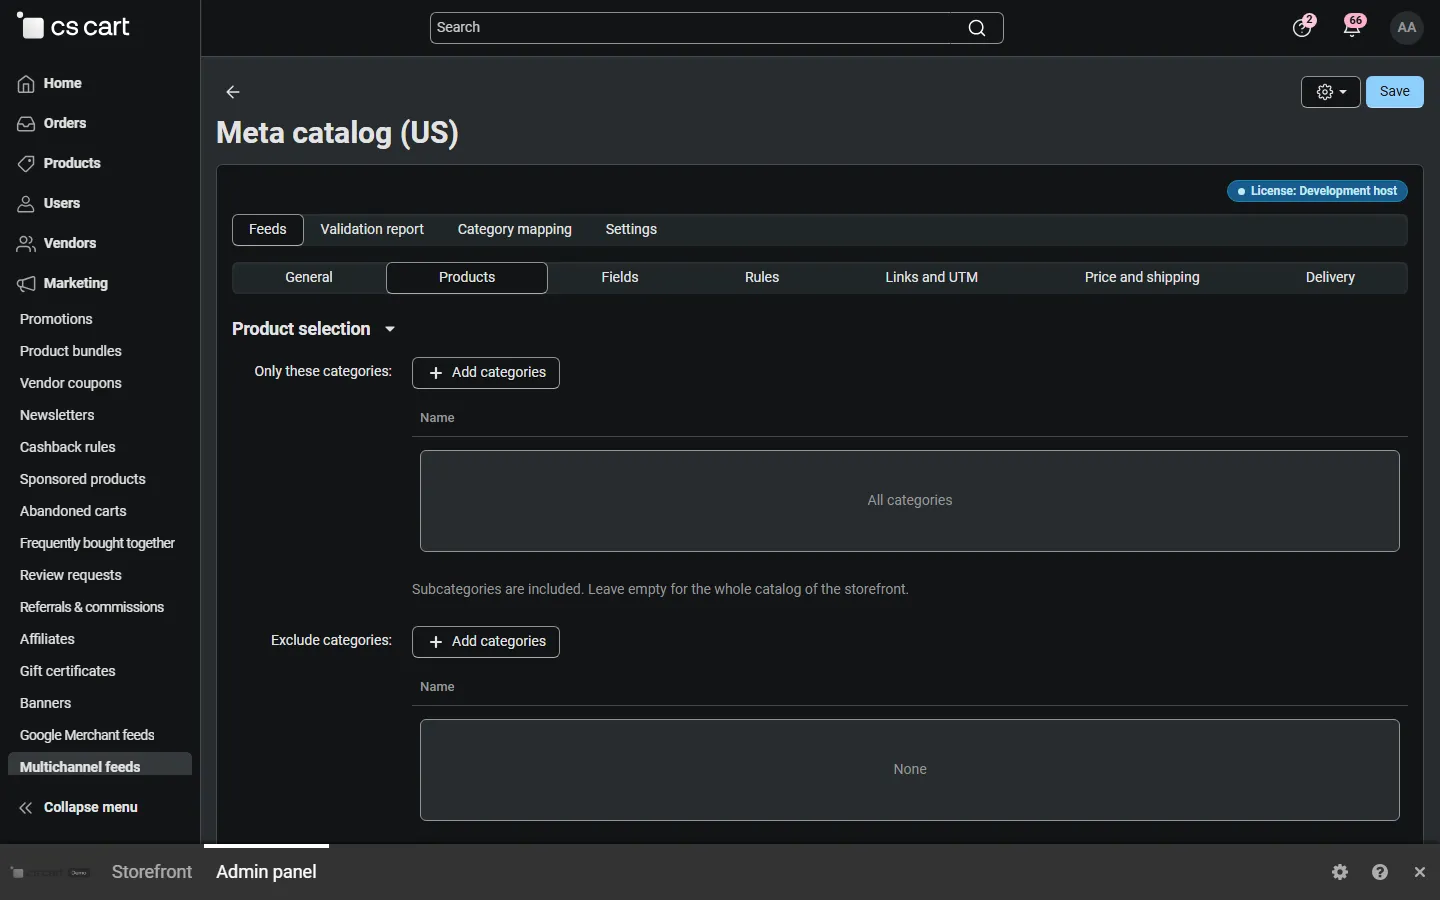Open Google Merchant feeds
This screenshot has width=1440, height=900.
click(87, 736)
